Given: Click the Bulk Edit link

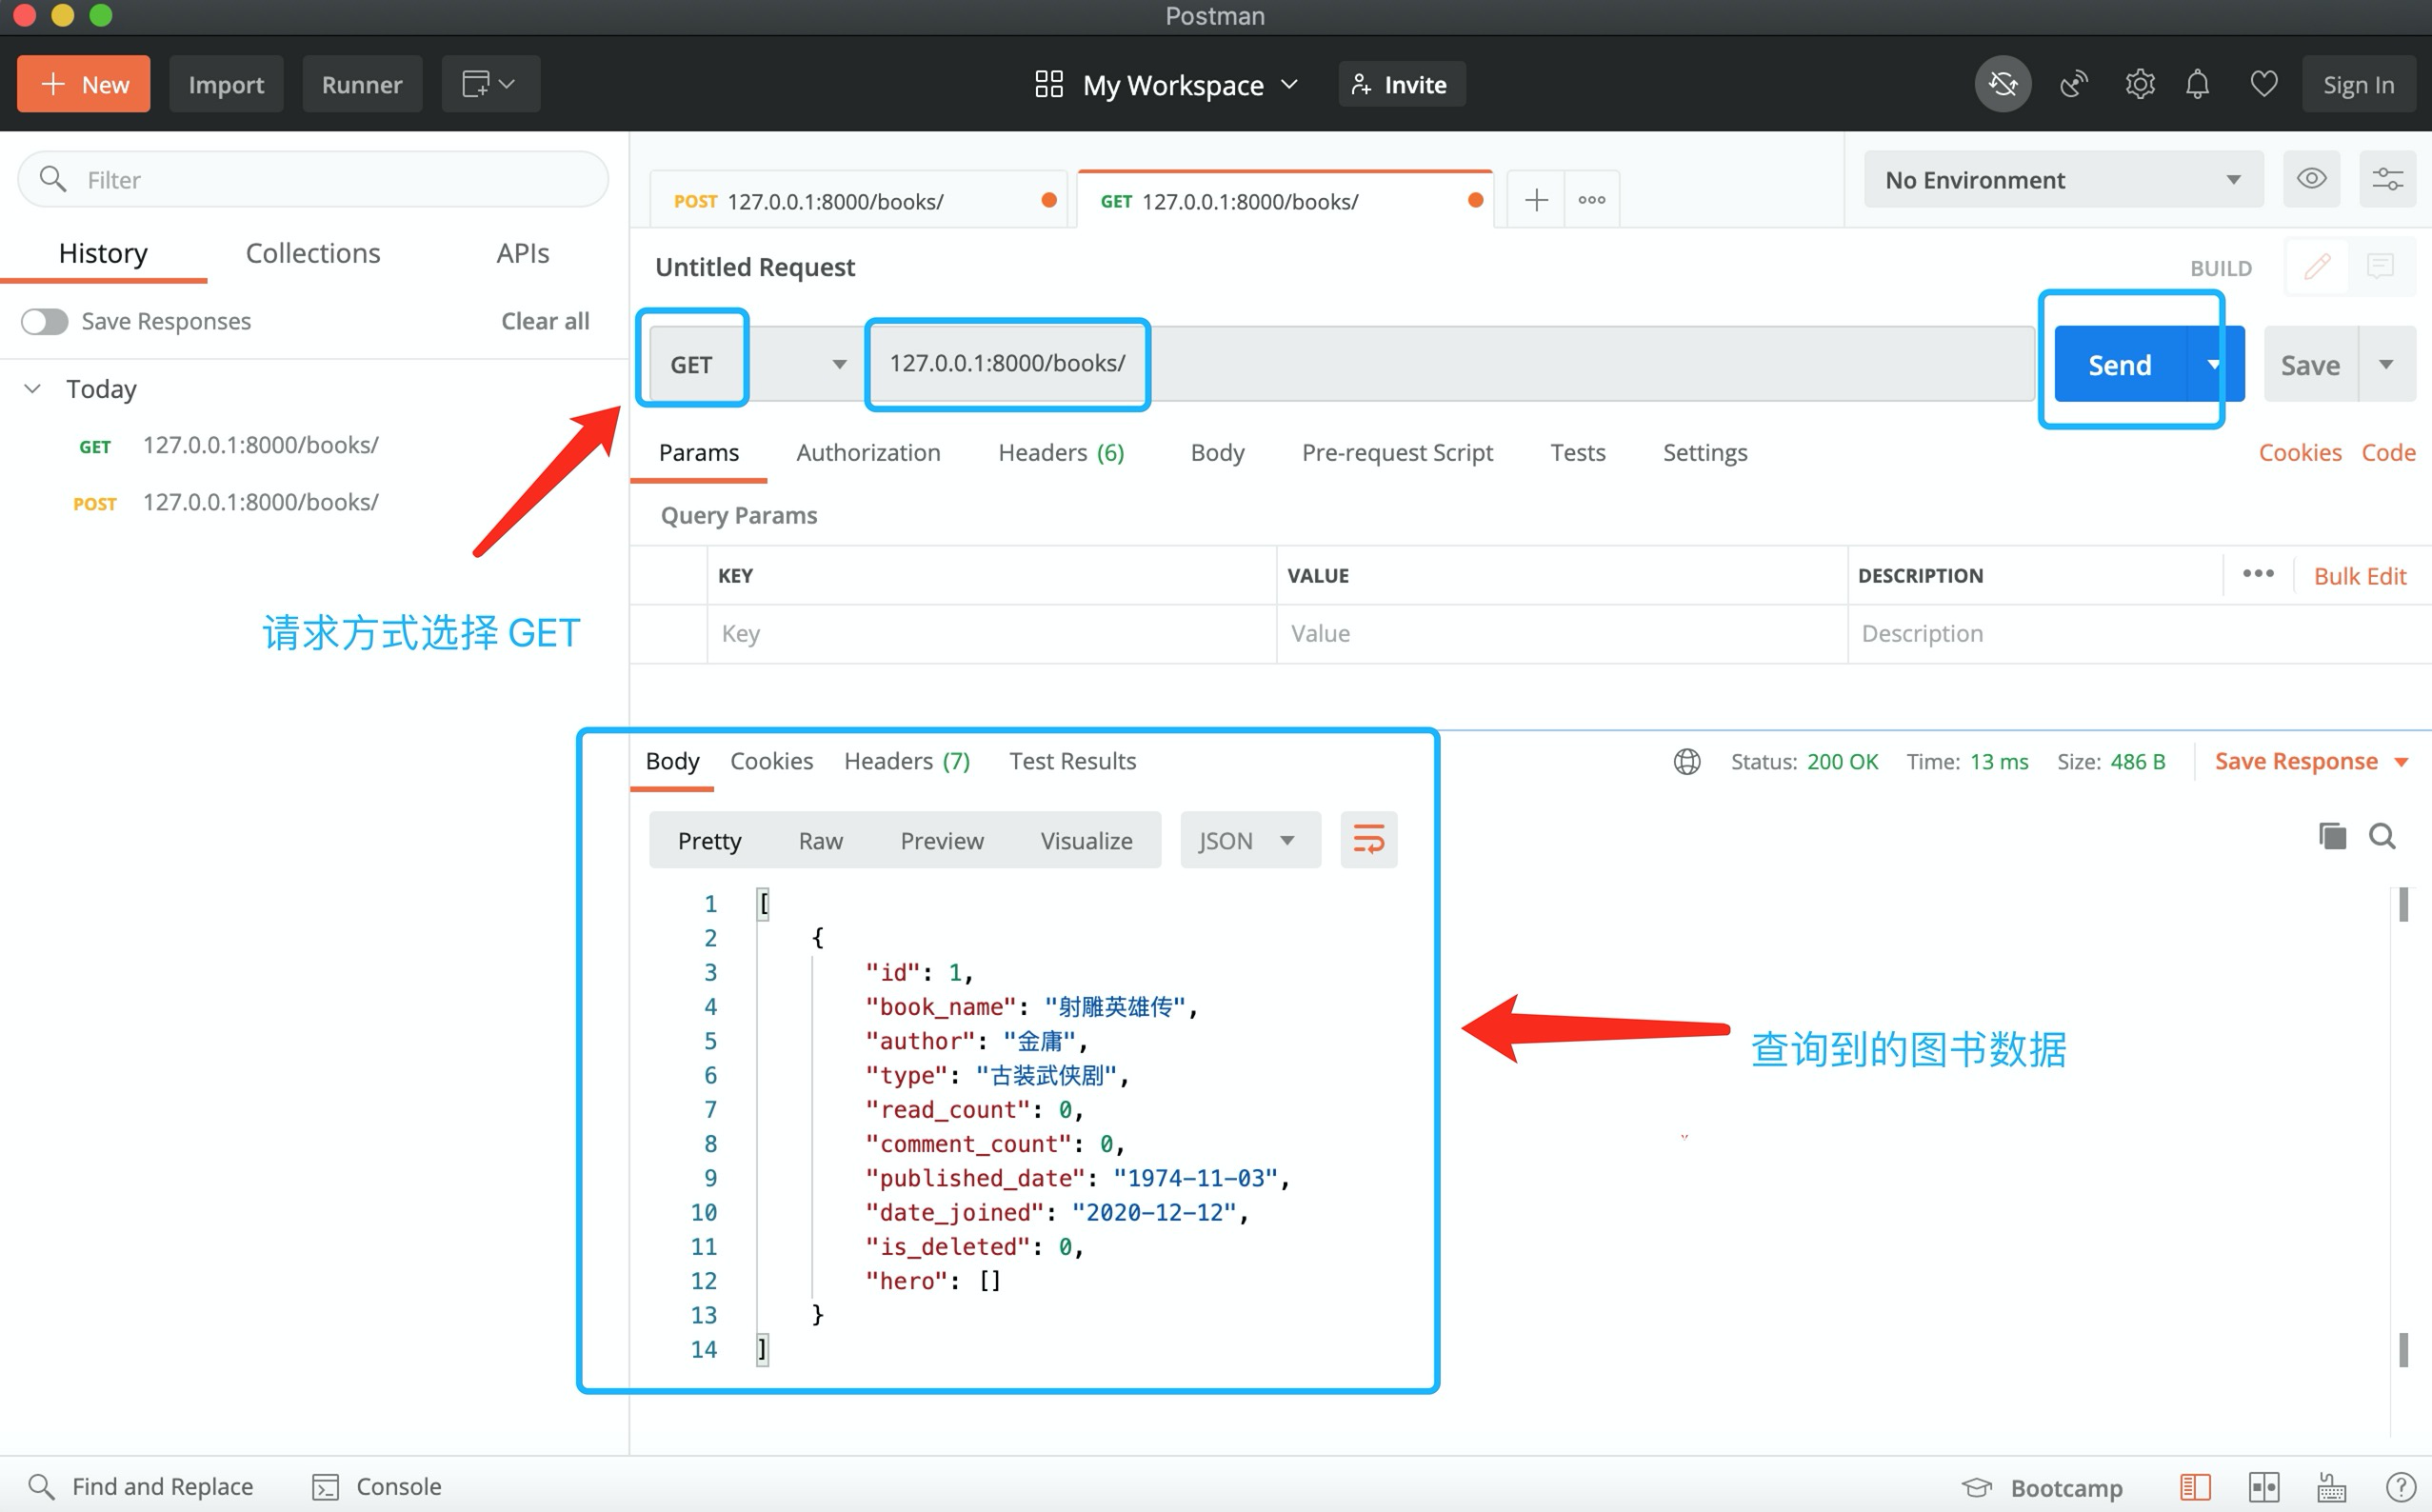Looking at the screenshot, I should (2359, 576).
